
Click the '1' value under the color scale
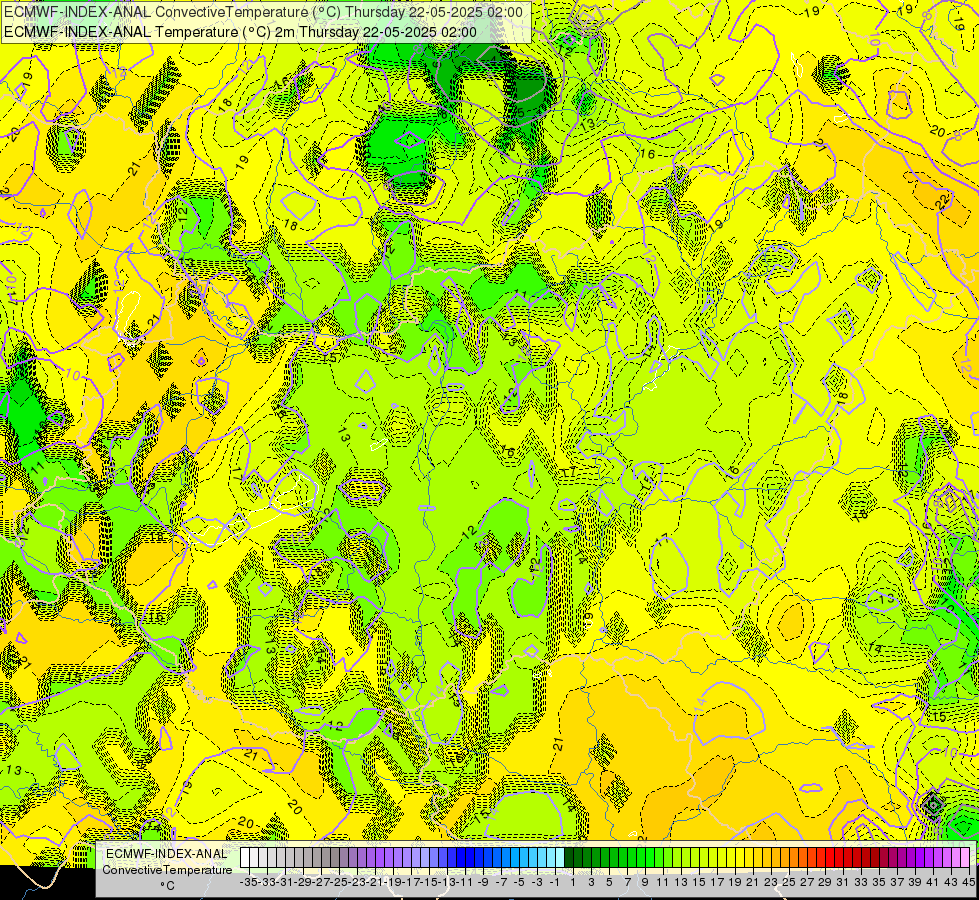(x=573, y=882)
